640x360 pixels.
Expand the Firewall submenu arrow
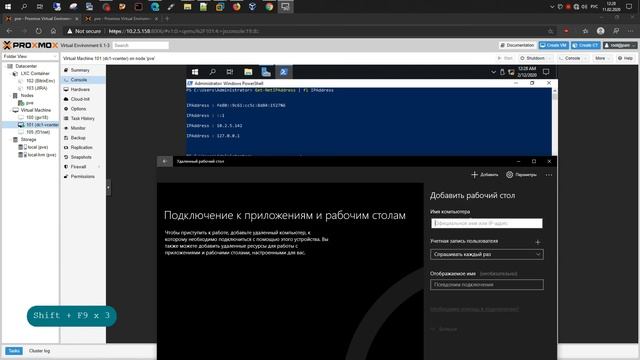pyautogui.click(x=99, y=167)
